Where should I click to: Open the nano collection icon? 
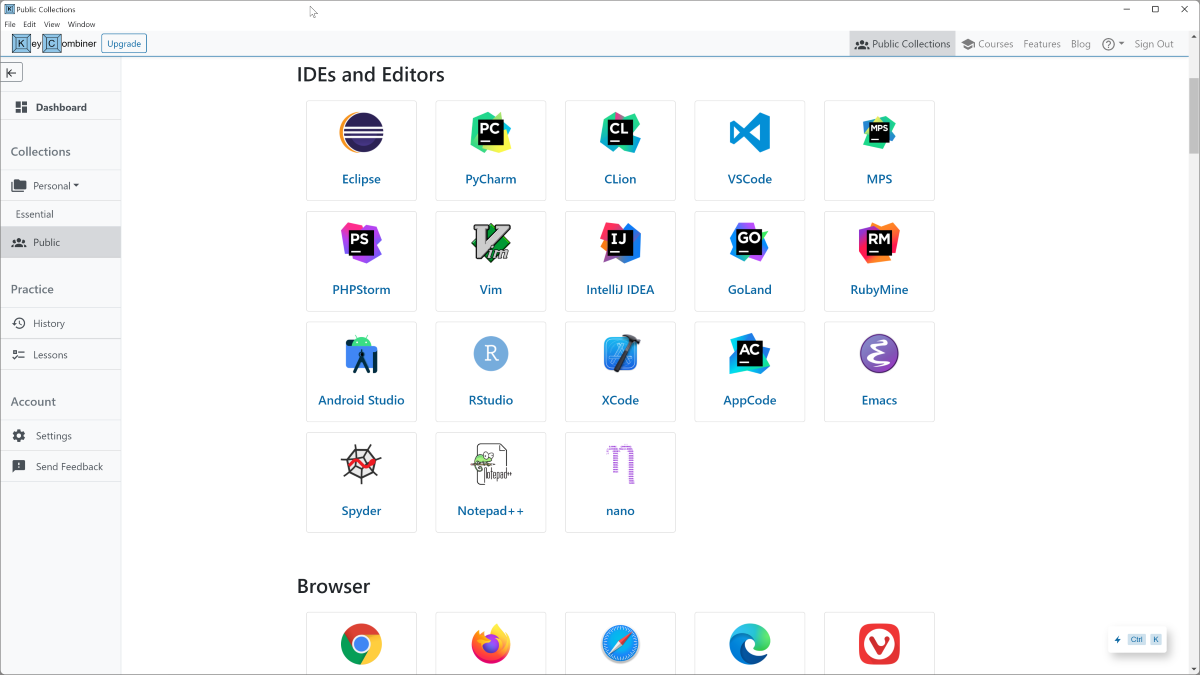(620, 464)
